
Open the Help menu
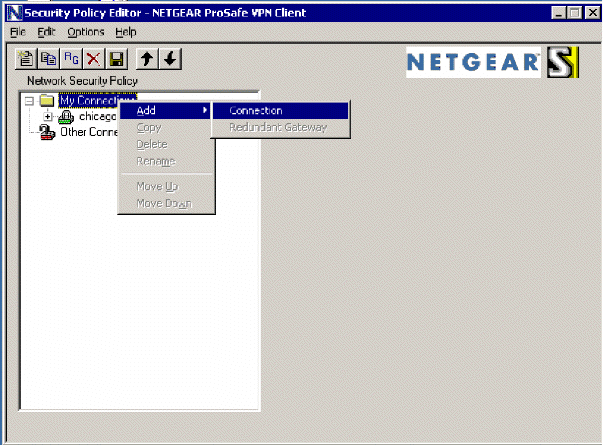(x=126, y=32)
